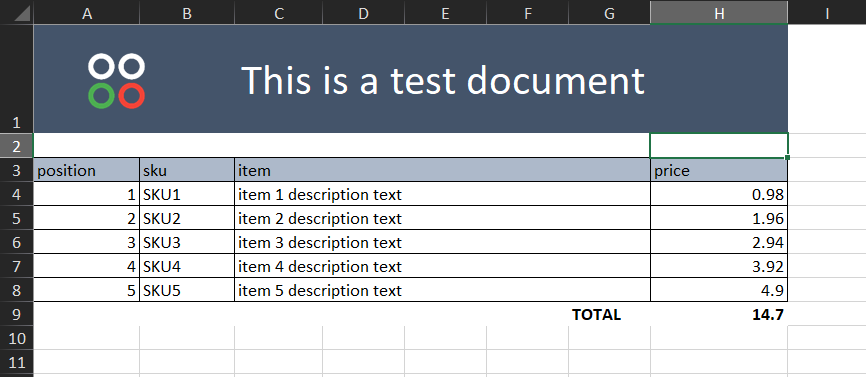Select row 11 header

[17, 362]
